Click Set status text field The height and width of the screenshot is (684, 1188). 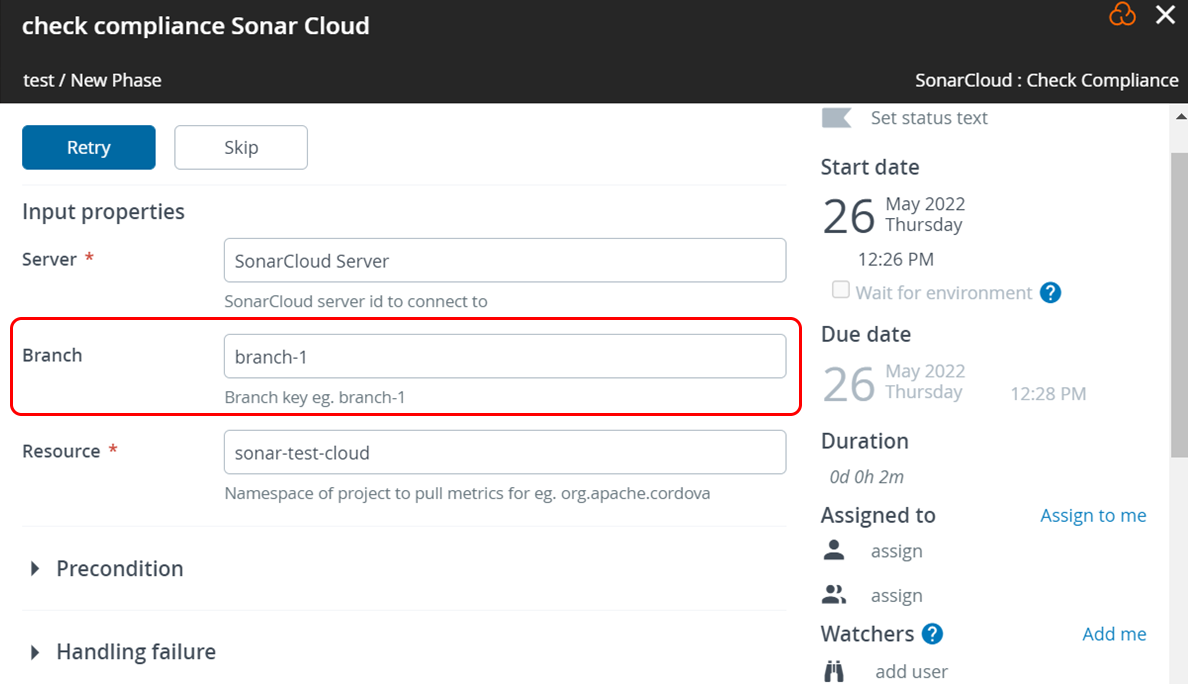[929, 118]
